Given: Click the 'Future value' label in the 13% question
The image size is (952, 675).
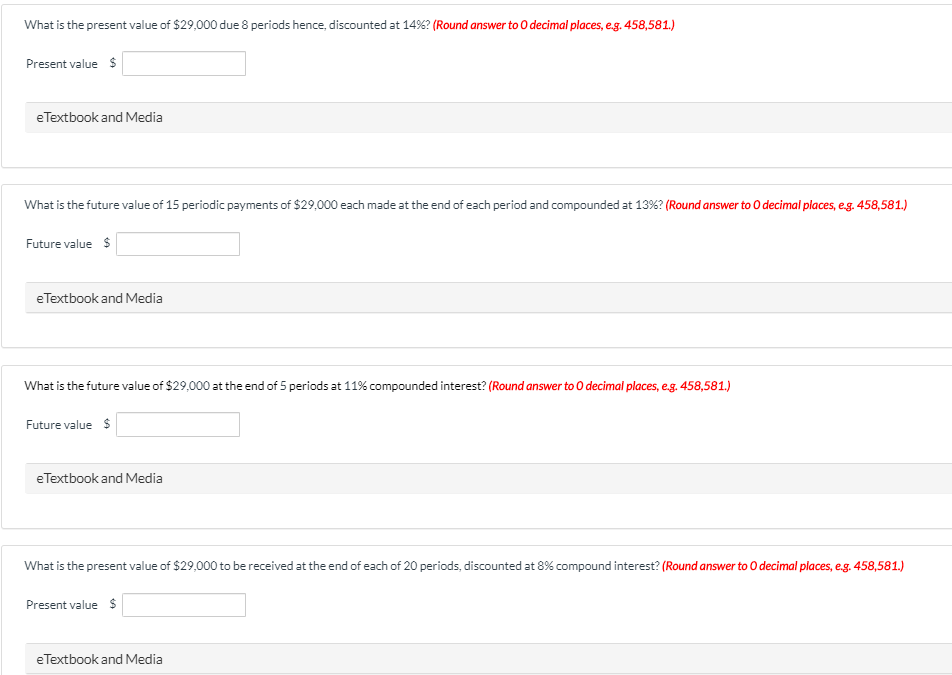Looking at the screenshot, I should tap(59, 244).
